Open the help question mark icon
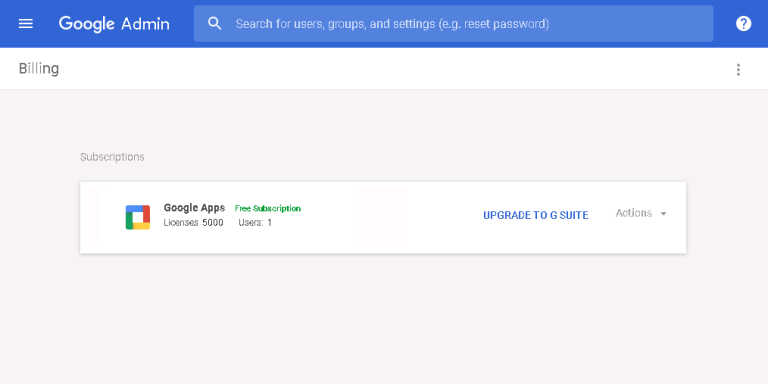The width and height of the screenshot is (768, 384). pyautogui.click(x=743, y=24)
